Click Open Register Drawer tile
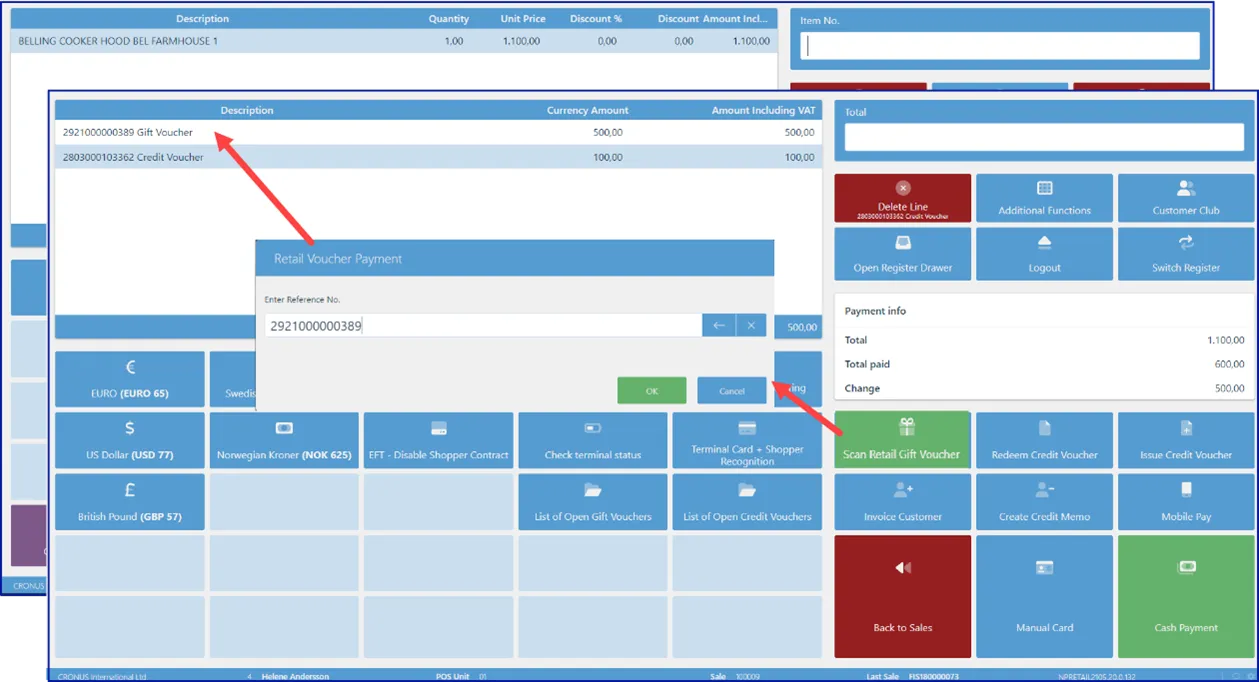This screenshot has height=682, width=1259. (x=902, y=254)
